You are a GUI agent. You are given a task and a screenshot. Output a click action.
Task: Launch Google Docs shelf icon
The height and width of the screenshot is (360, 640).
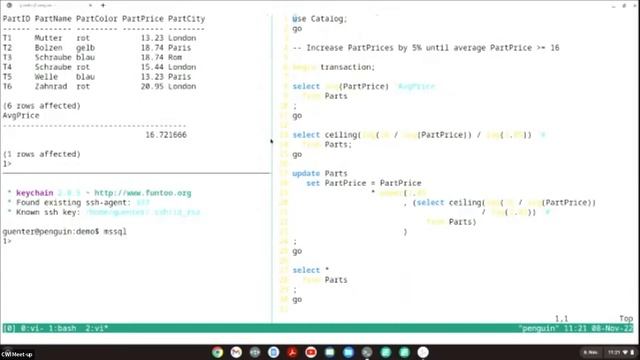[x=273, y=352]
